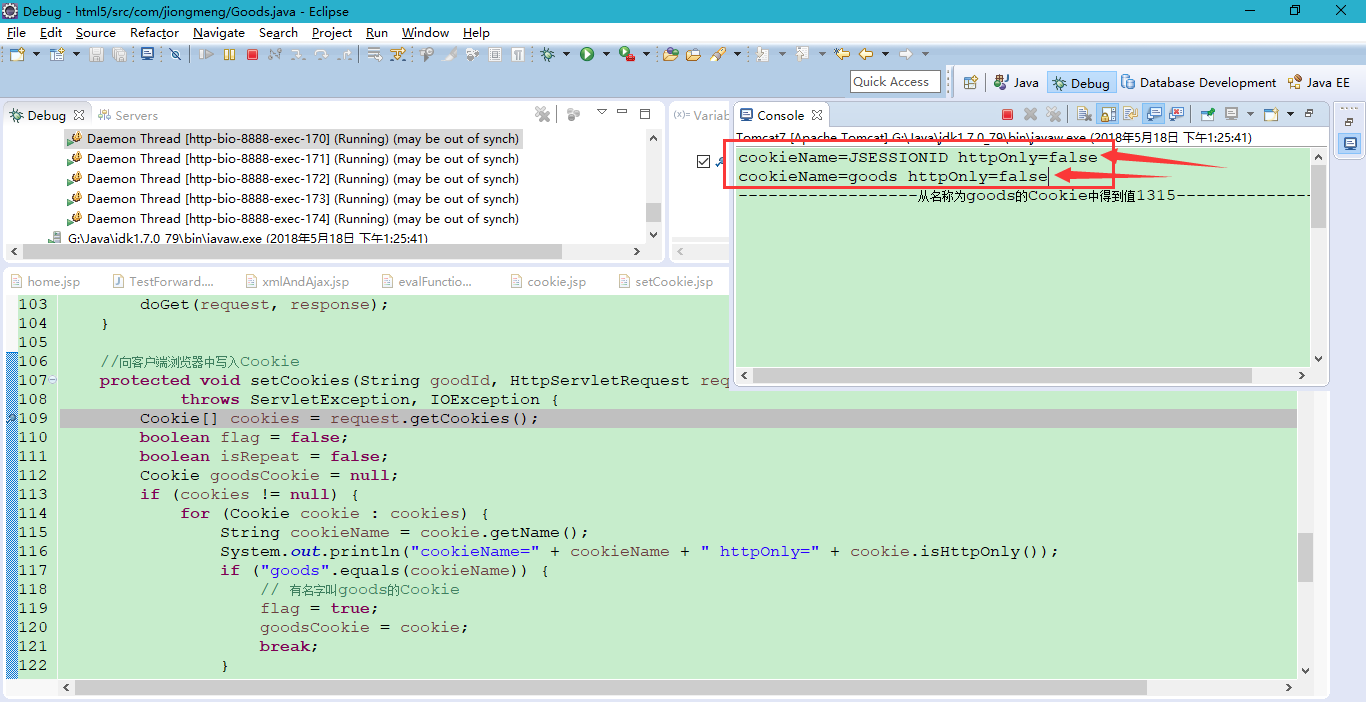Open the Back navigation history dropdown

(x=885, y=54)
